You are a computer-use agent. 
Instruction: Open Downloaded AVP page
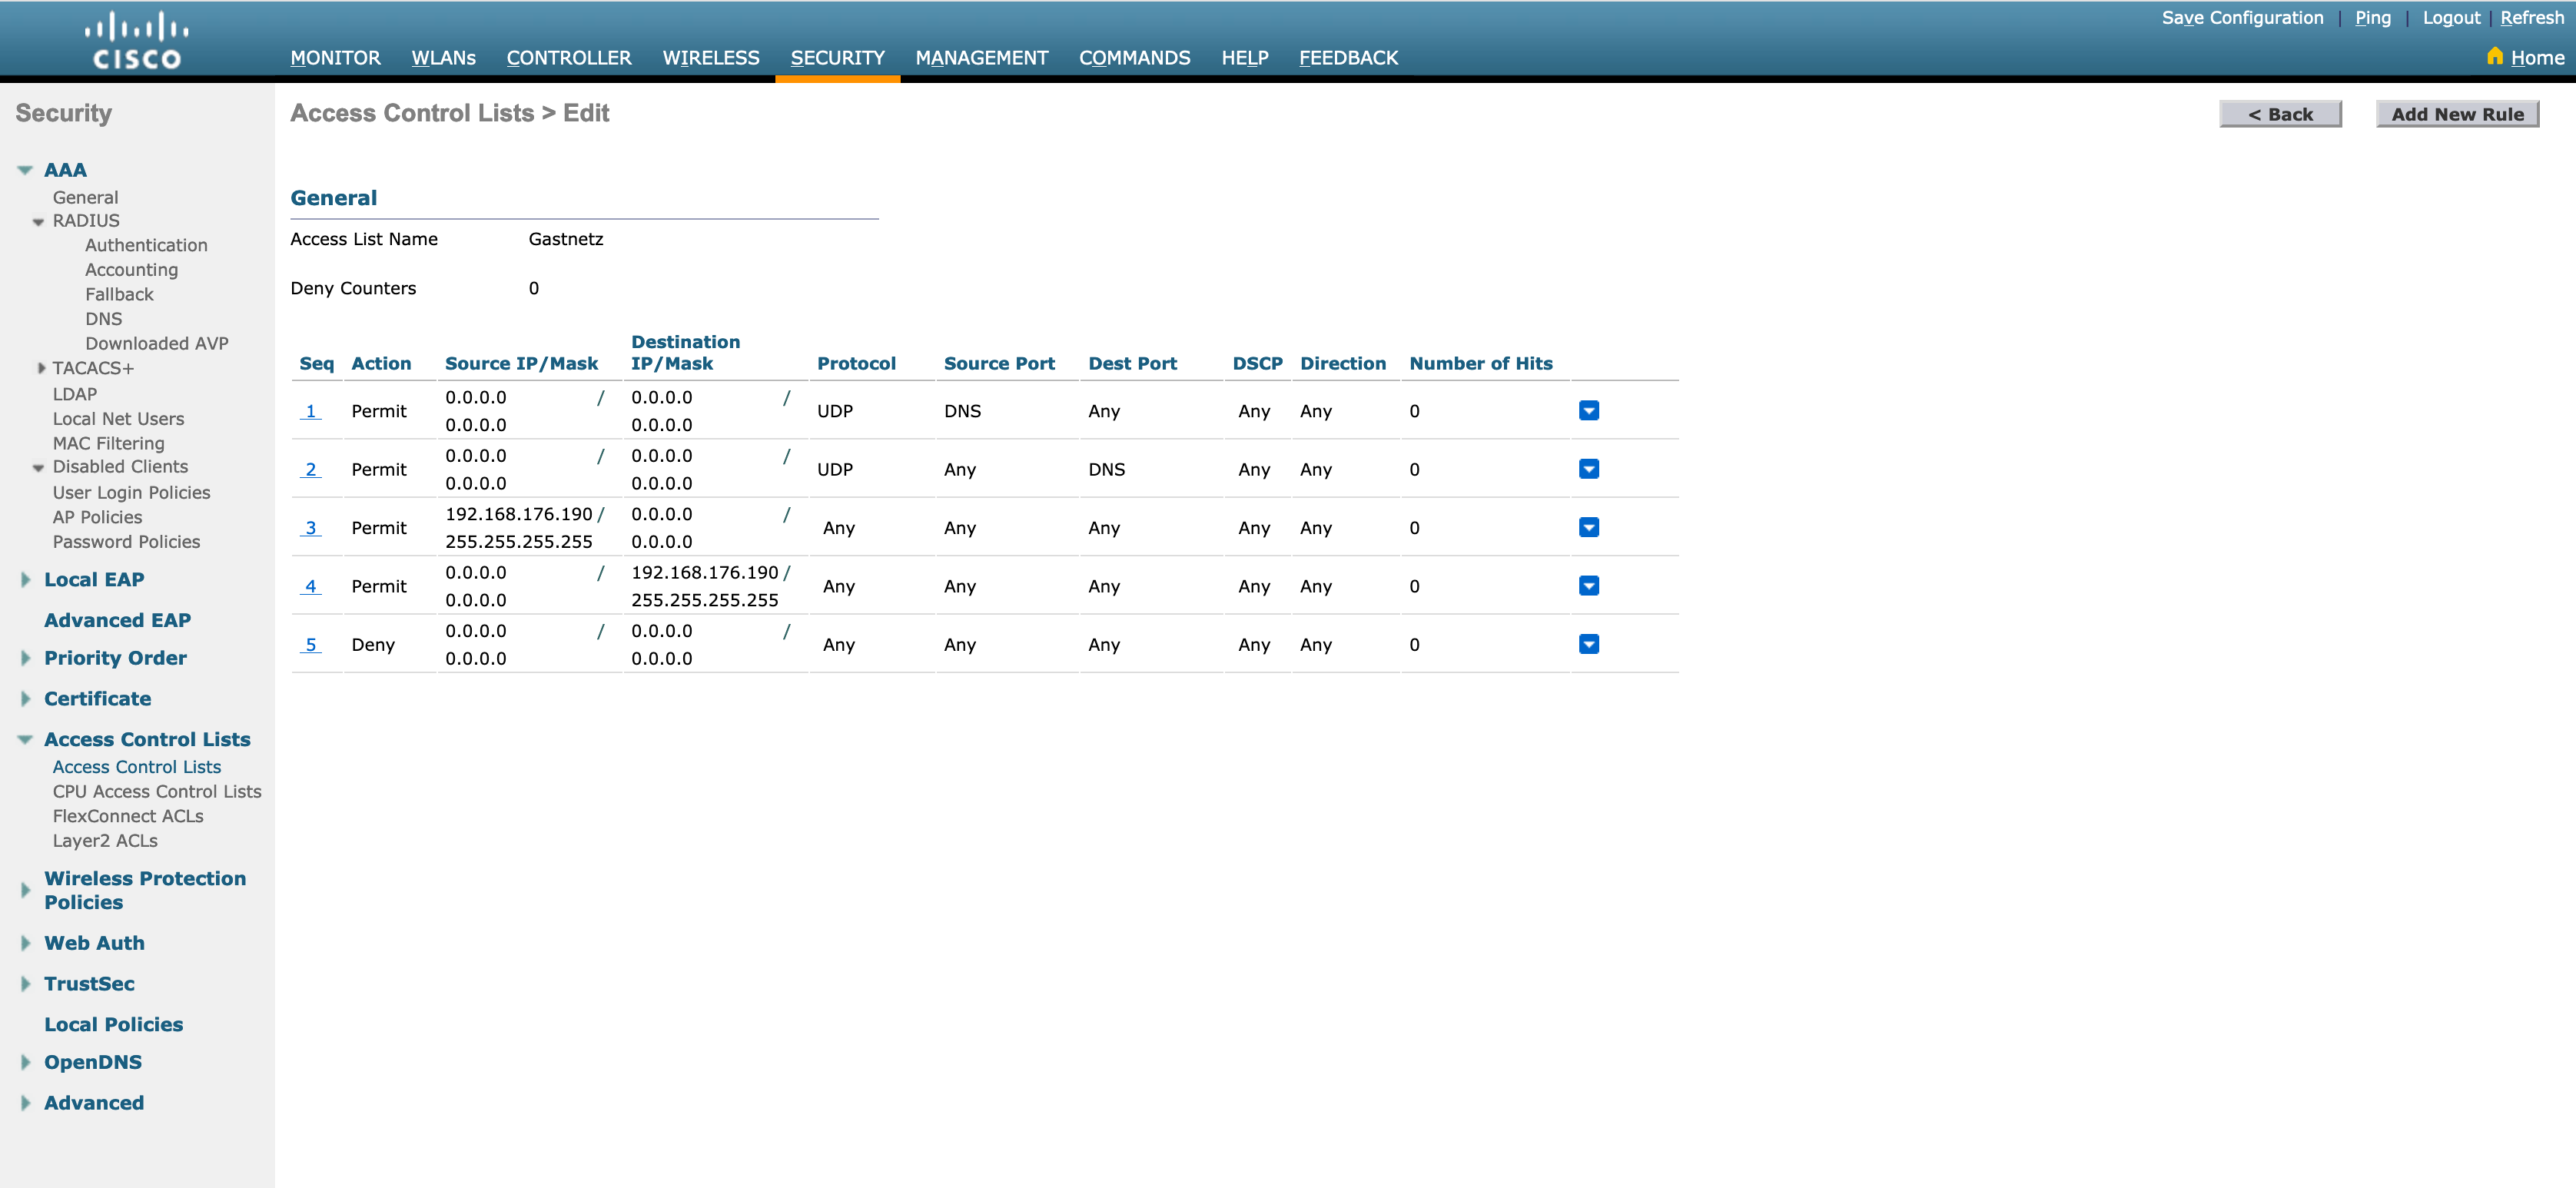click(156, 343)
